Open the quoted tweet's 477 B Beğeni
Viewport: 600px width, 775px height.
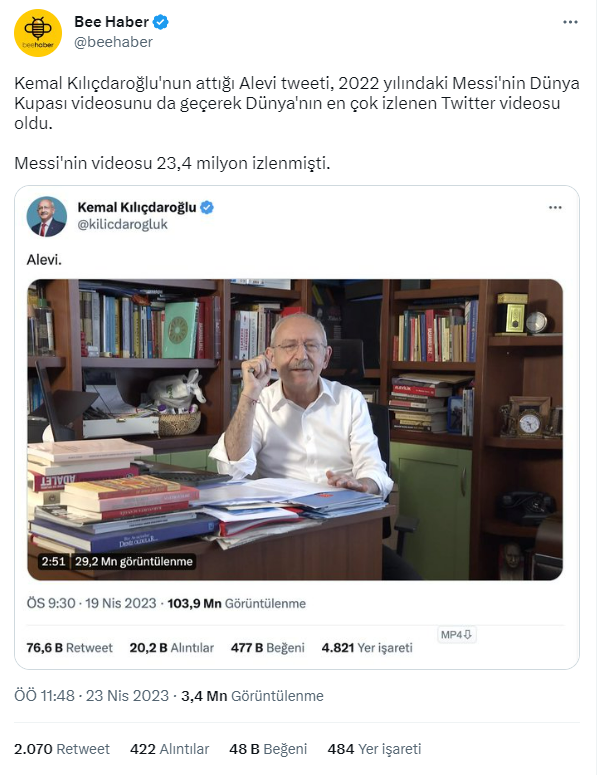point(267,647)
